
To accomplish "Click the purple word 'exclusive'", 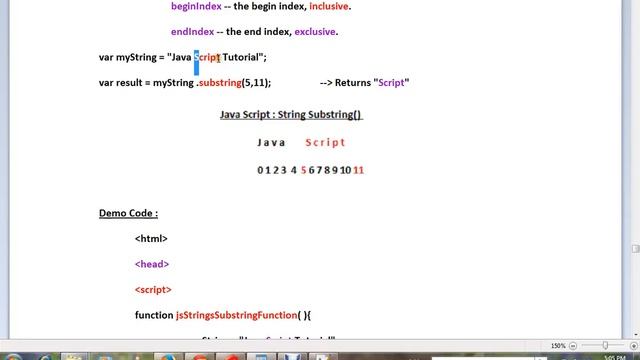I will 315,32.
